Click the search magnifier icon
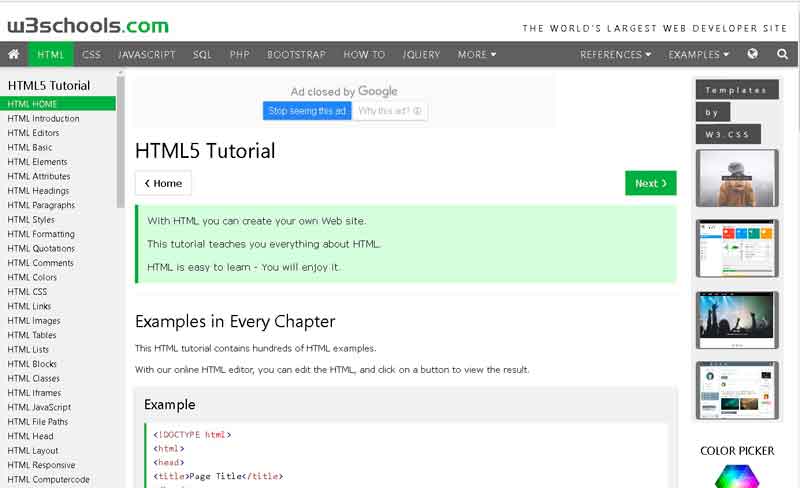 pyautogui.click(x=782, y=54)
